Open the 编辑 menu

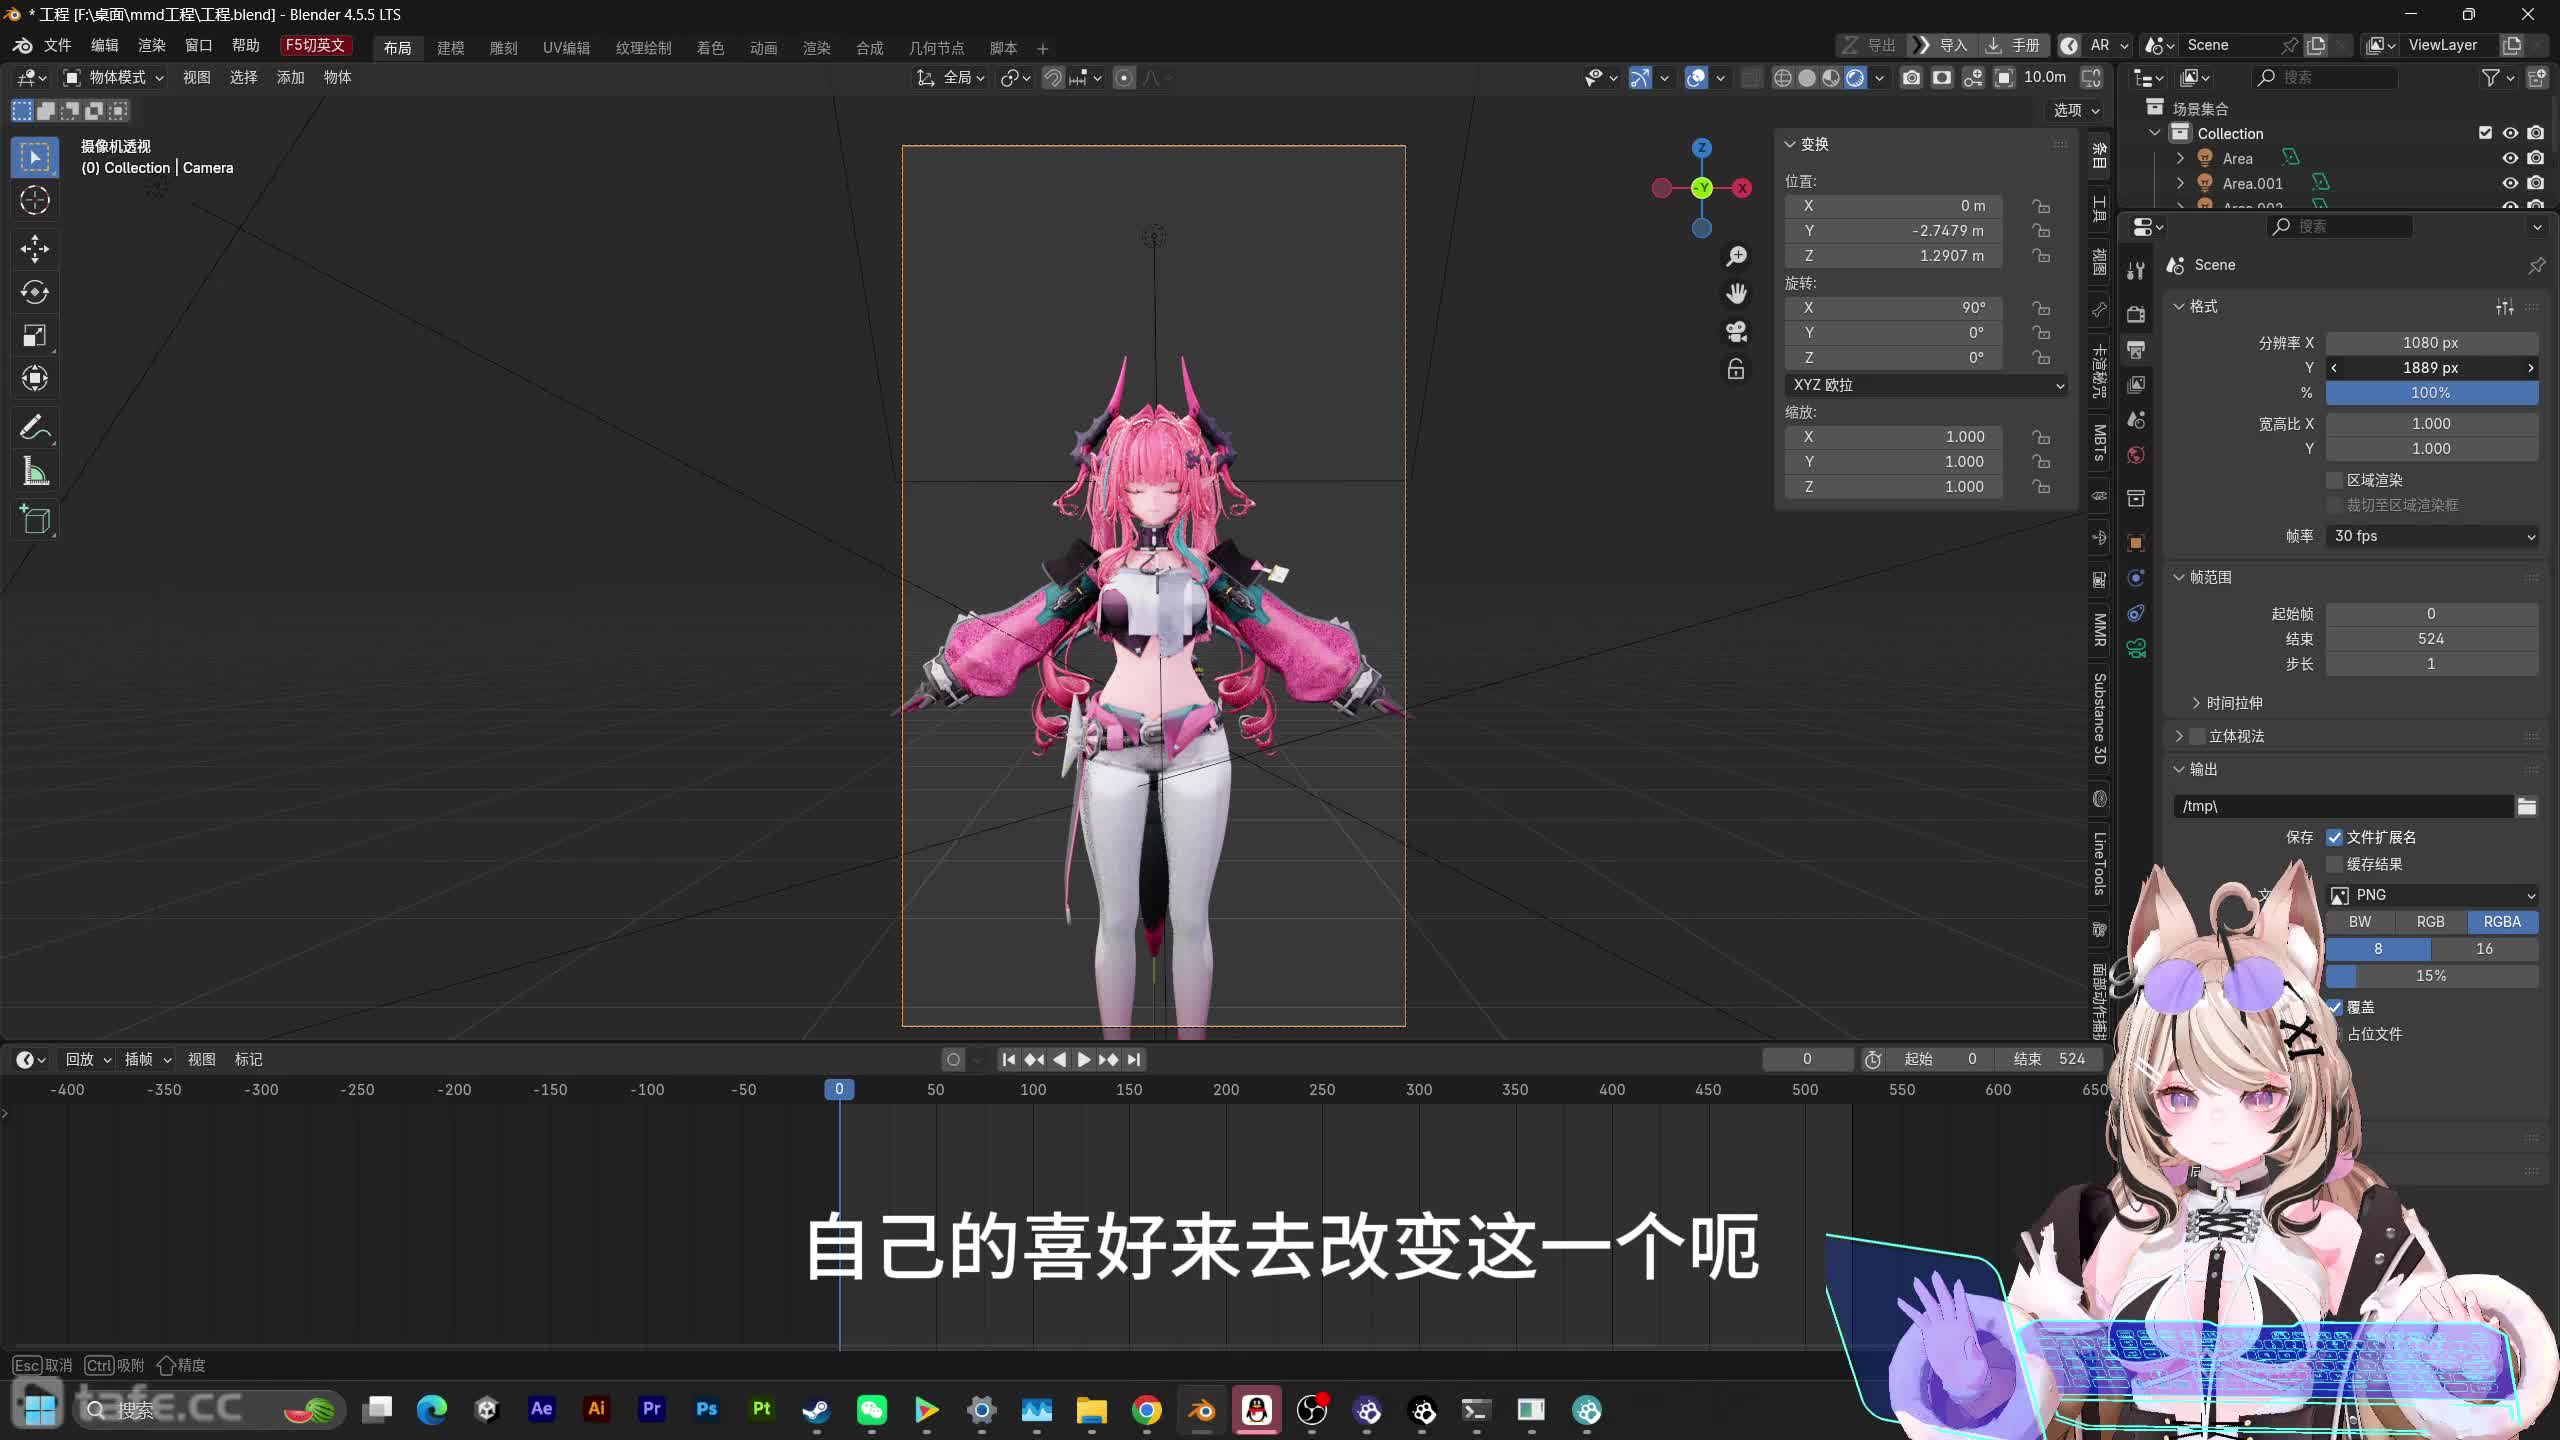104,46
